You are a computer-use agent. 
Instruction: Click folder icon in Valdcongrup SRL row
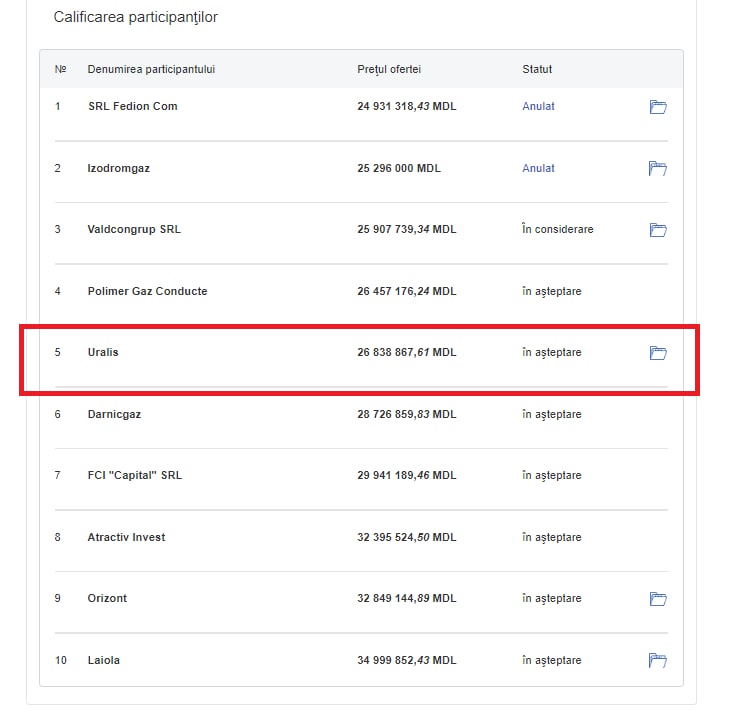pyautogui.click(x=658, y=230)
